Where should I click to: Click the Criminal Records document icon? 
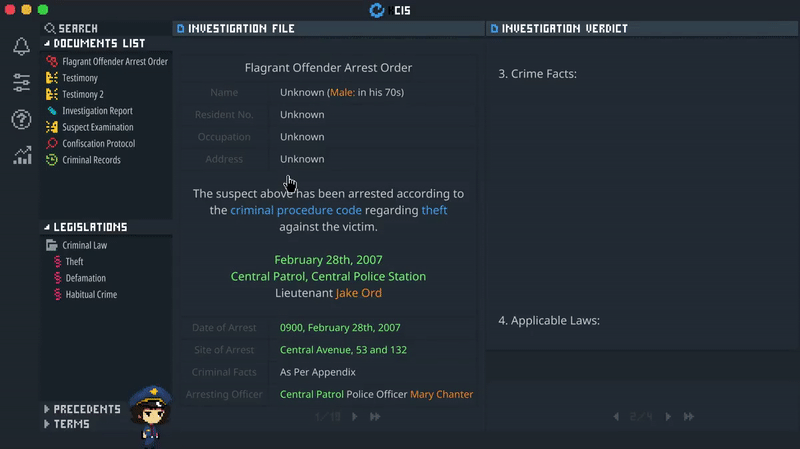pyautogui.click(x=52, y=160)
